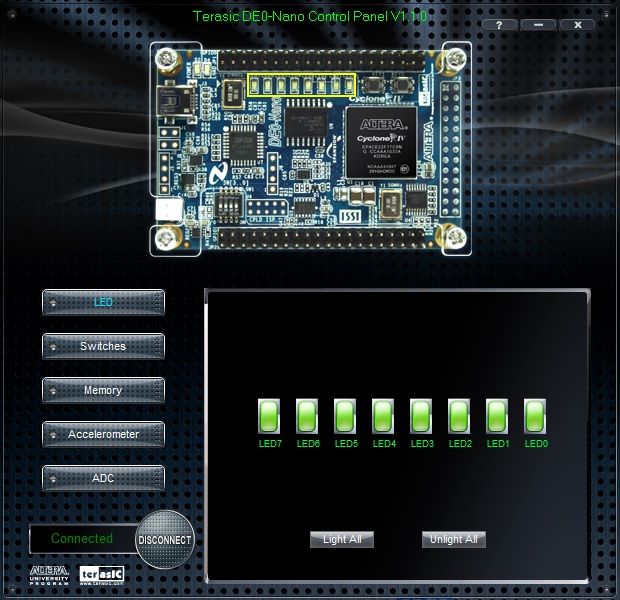Click the Altera Cyclone IV chip on board
The height and width of the screenshot is (600, 620).
[x=382, y=142]
